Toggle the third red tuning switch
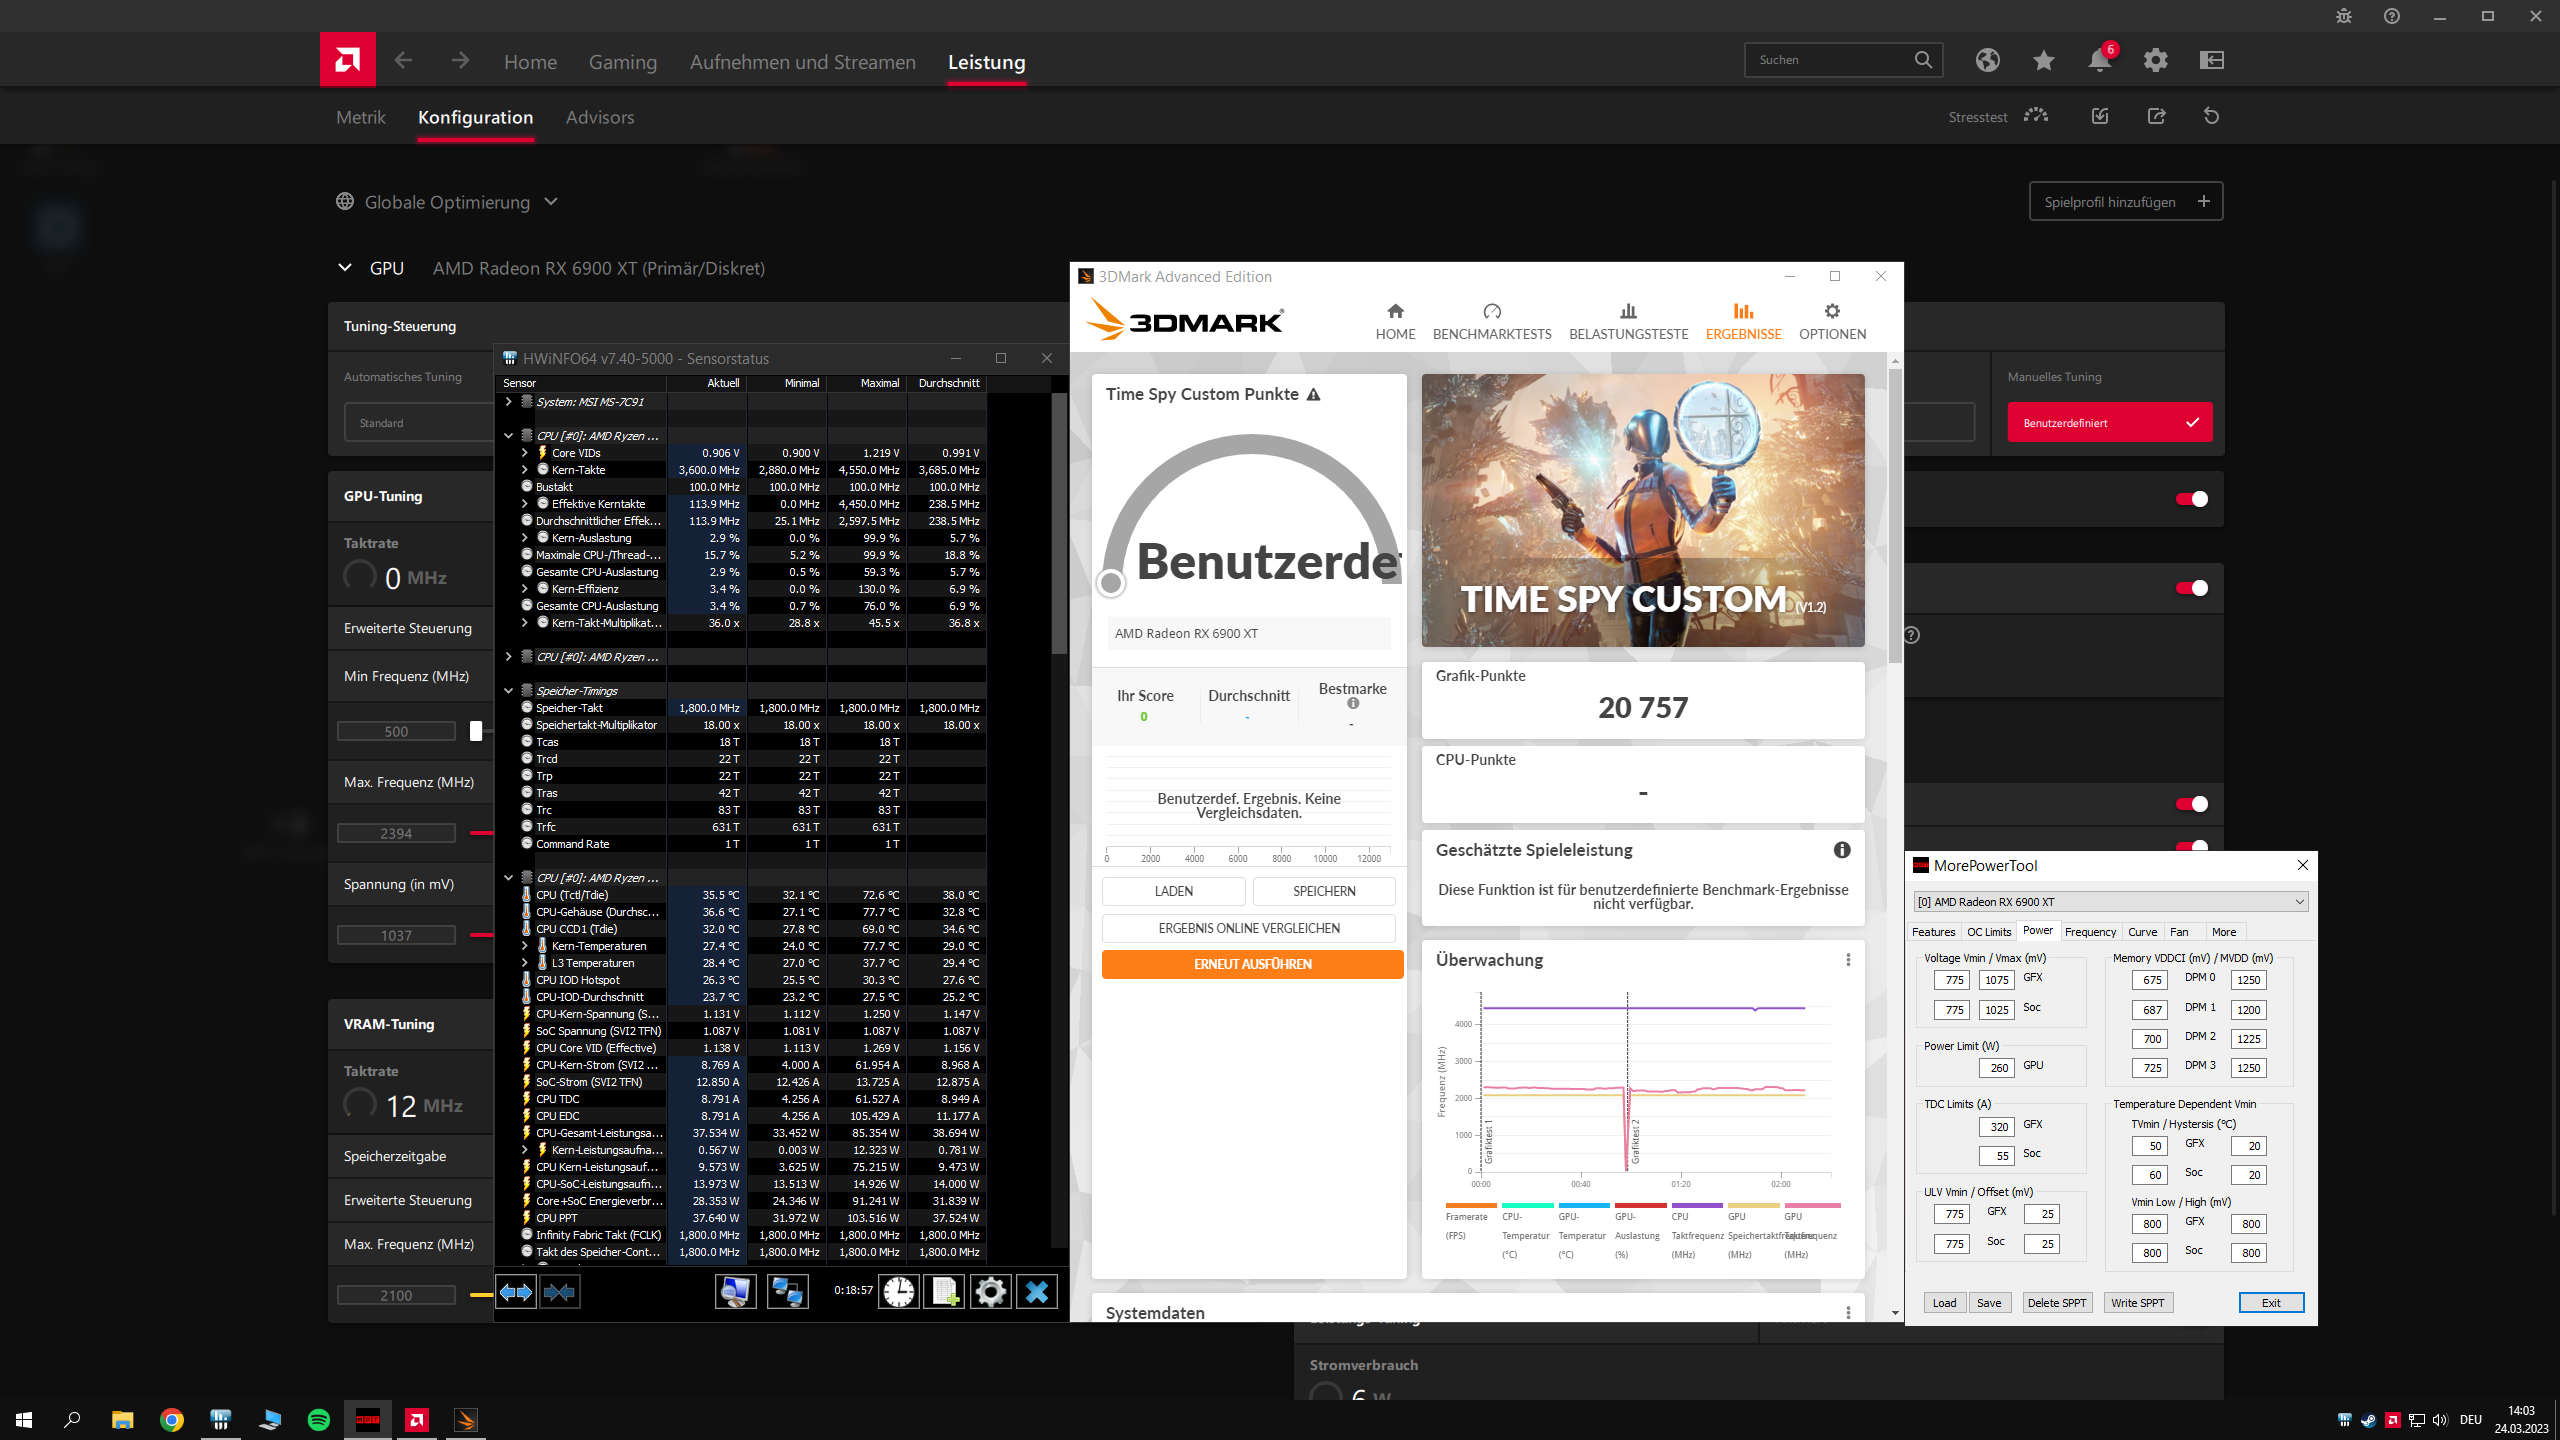The height and width of the screenshot is (1440, 2560). [2191, 804]
